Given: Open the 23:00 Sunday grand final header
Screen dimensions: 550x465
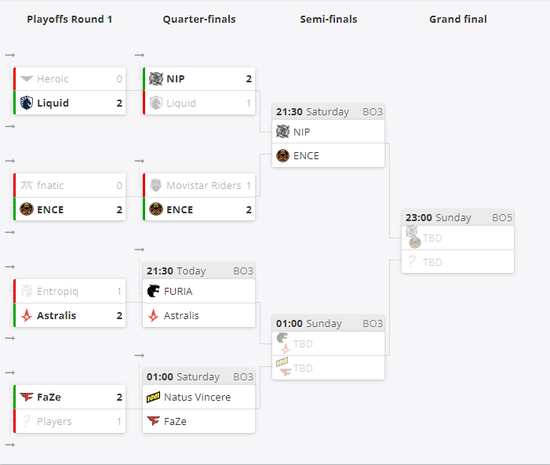Looking at the screenshot, I should pyautogui.click(x=458, y=218).
